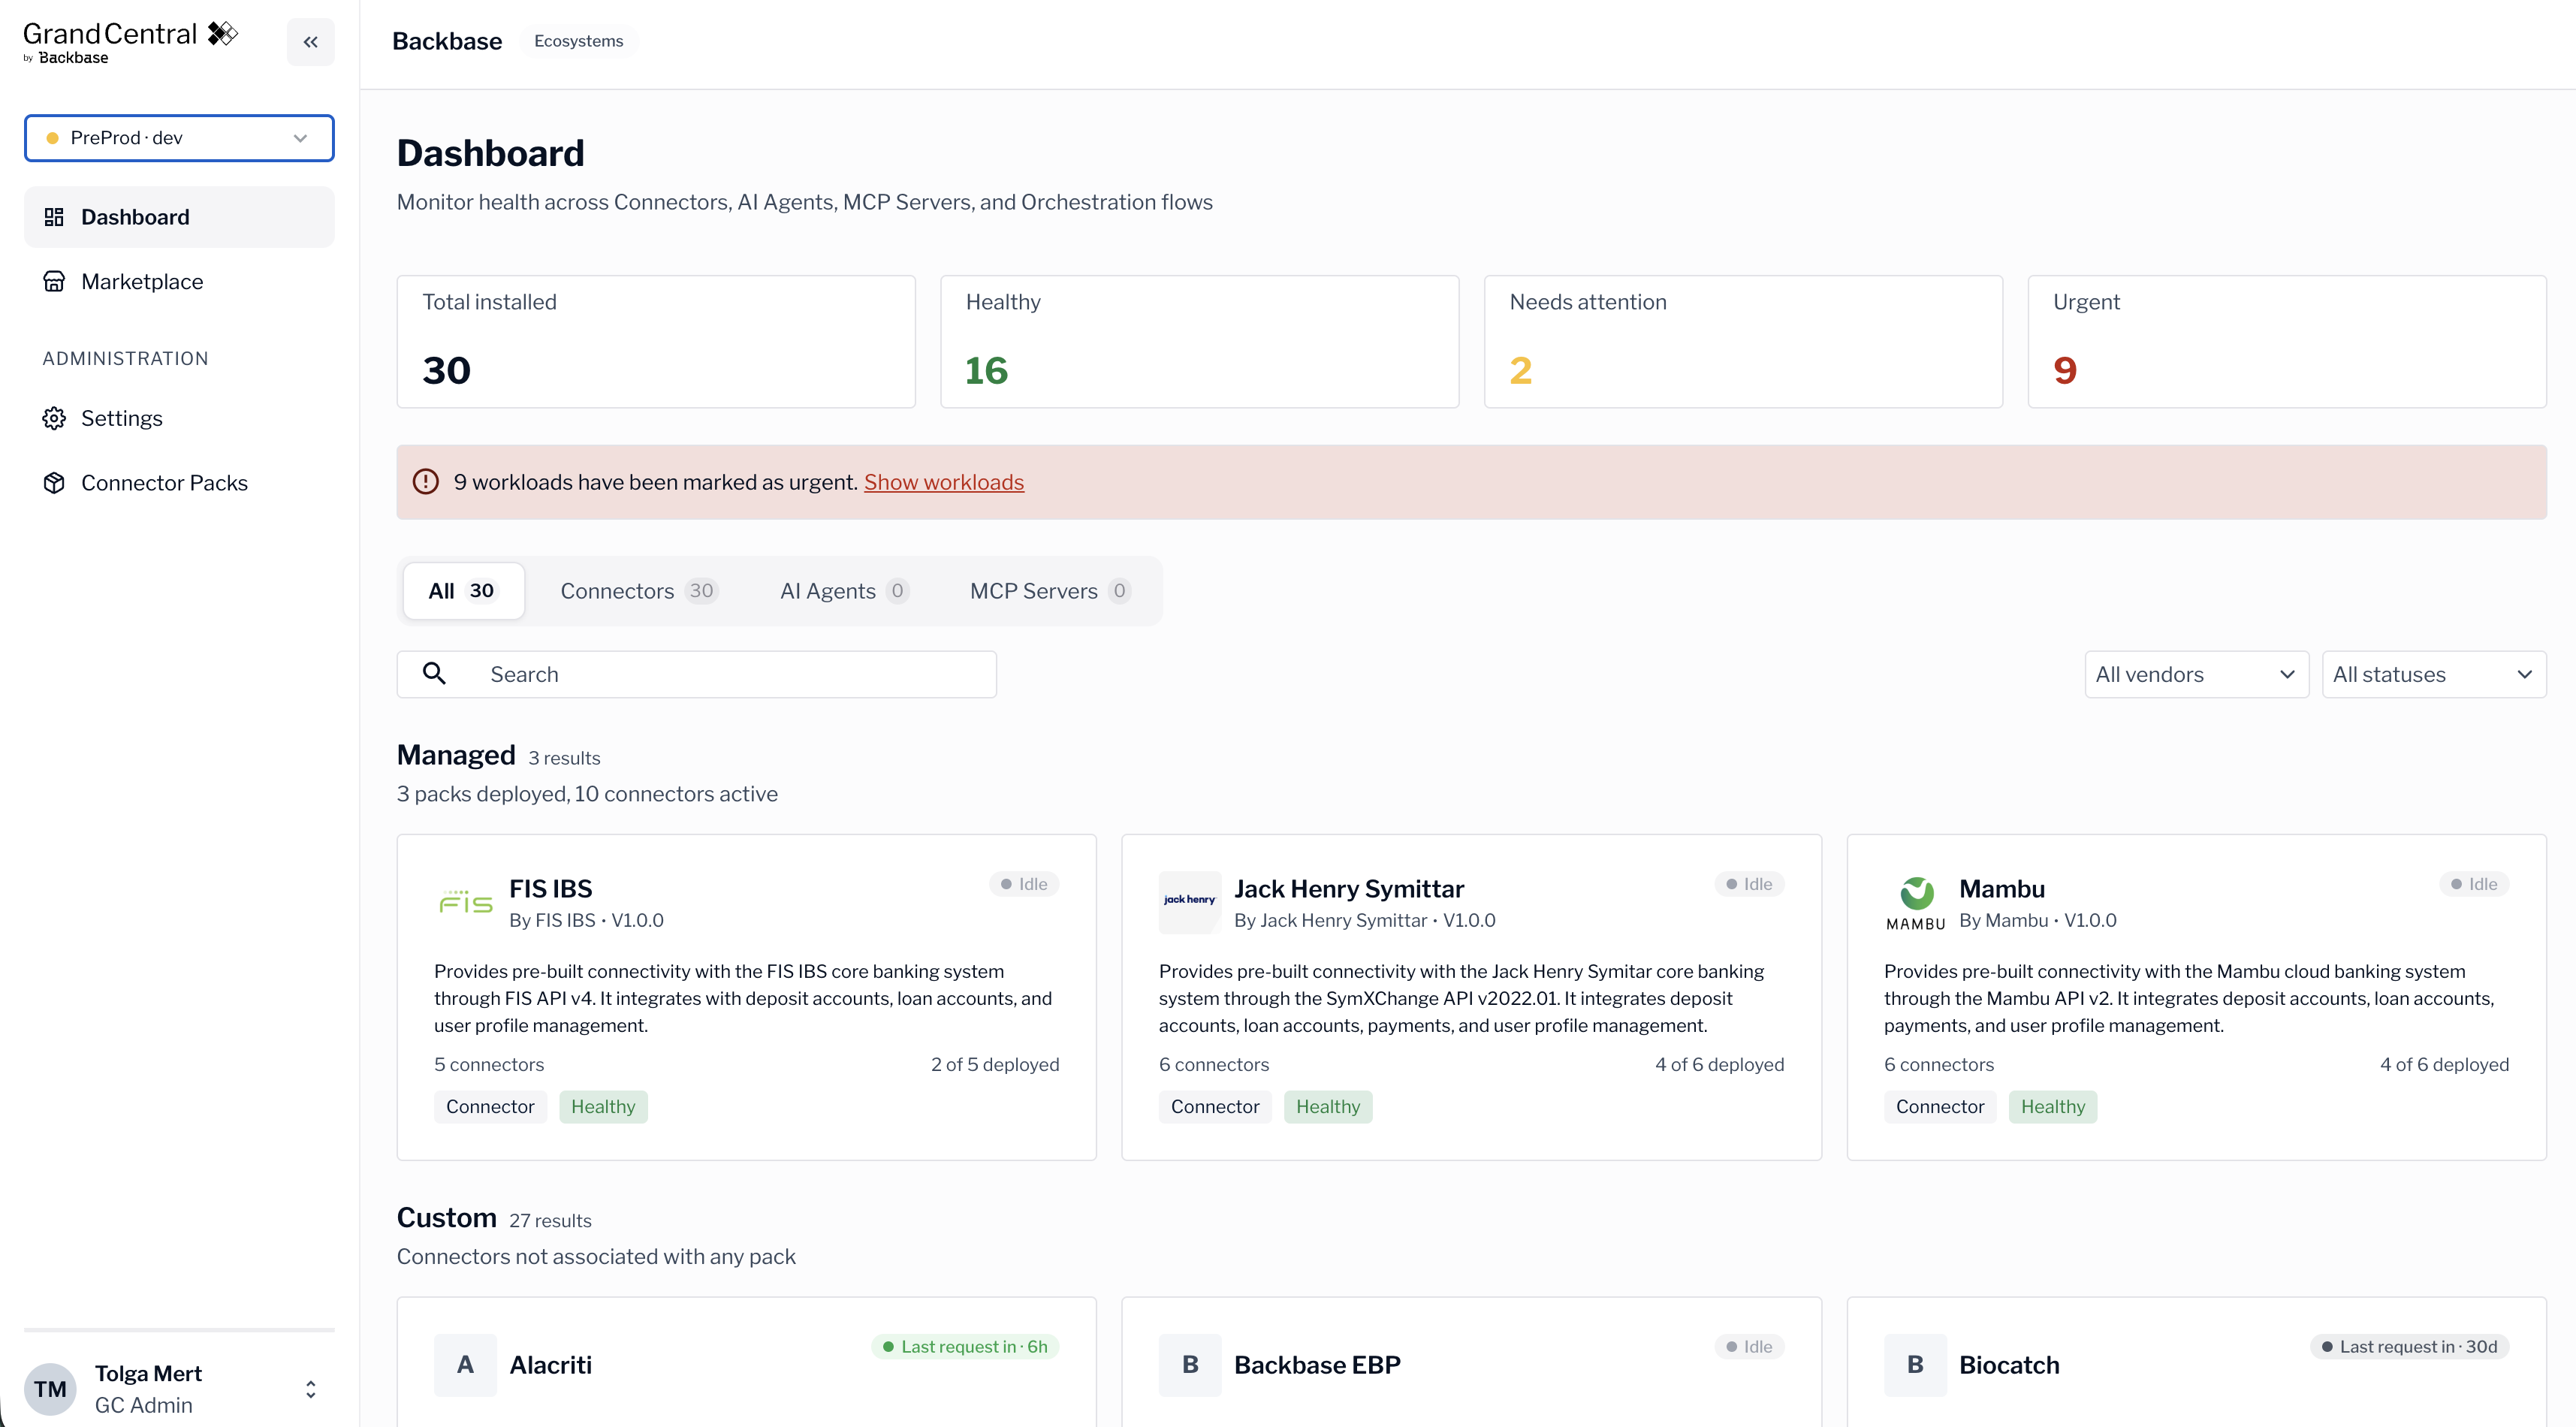Image resolution: width=2576 pixels, height=1427 pixels.
Task: Click the Jack Henry logo thumbnail
Action: click(1190, 903)
